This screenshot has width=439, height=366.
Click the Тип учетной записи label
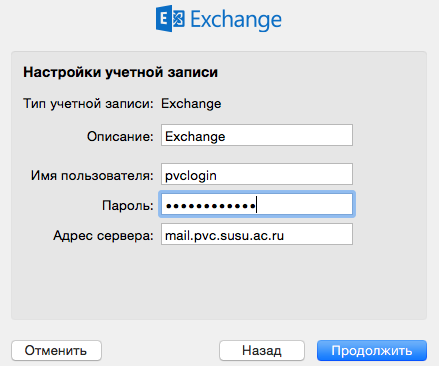88,104
